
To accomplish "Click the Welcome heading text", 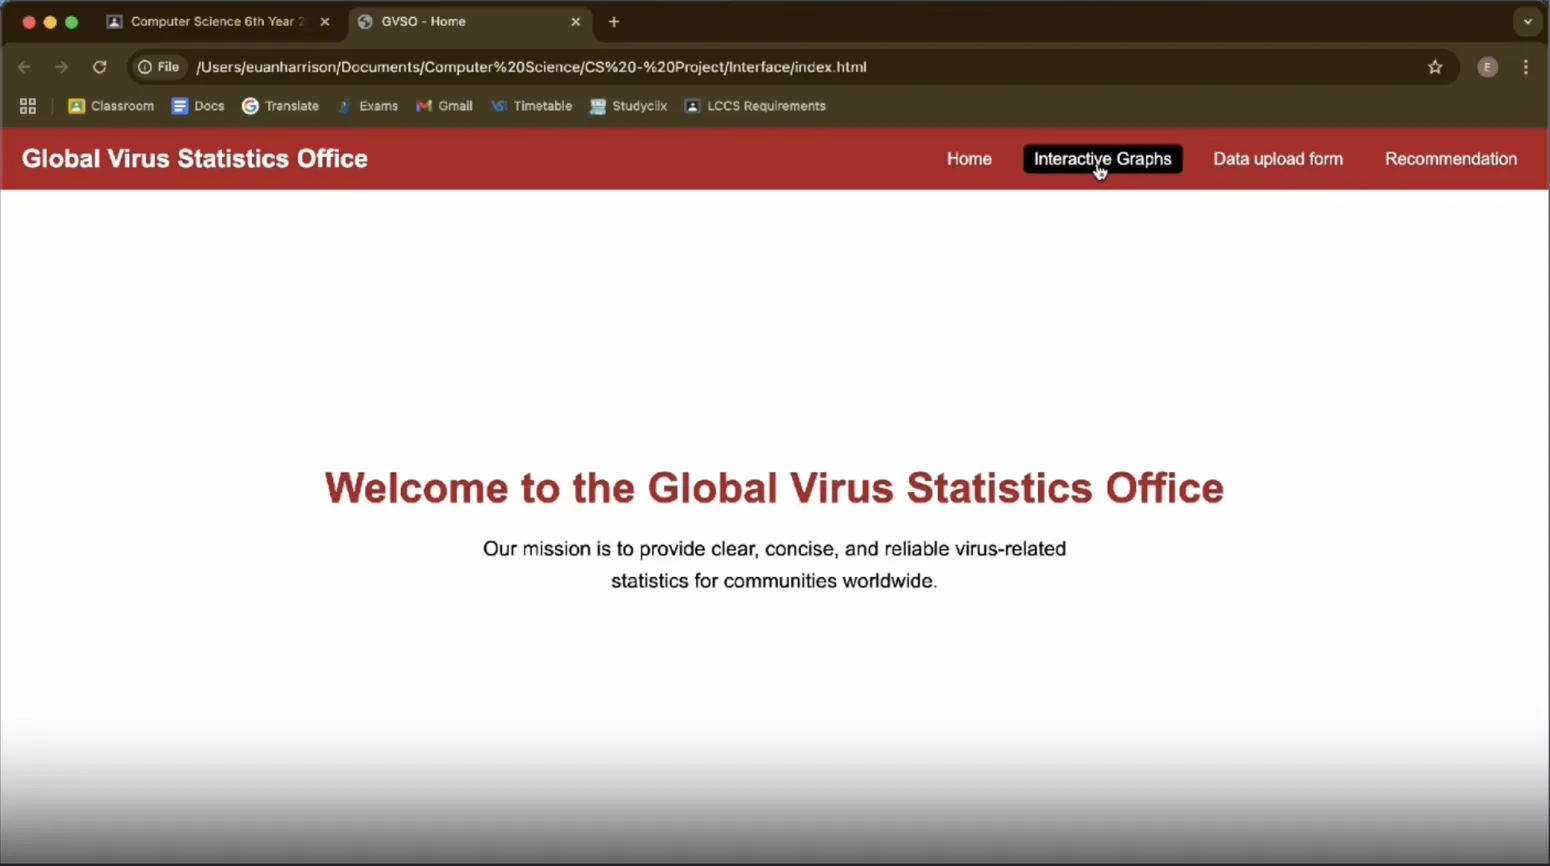I will click(x=774, y=488).
